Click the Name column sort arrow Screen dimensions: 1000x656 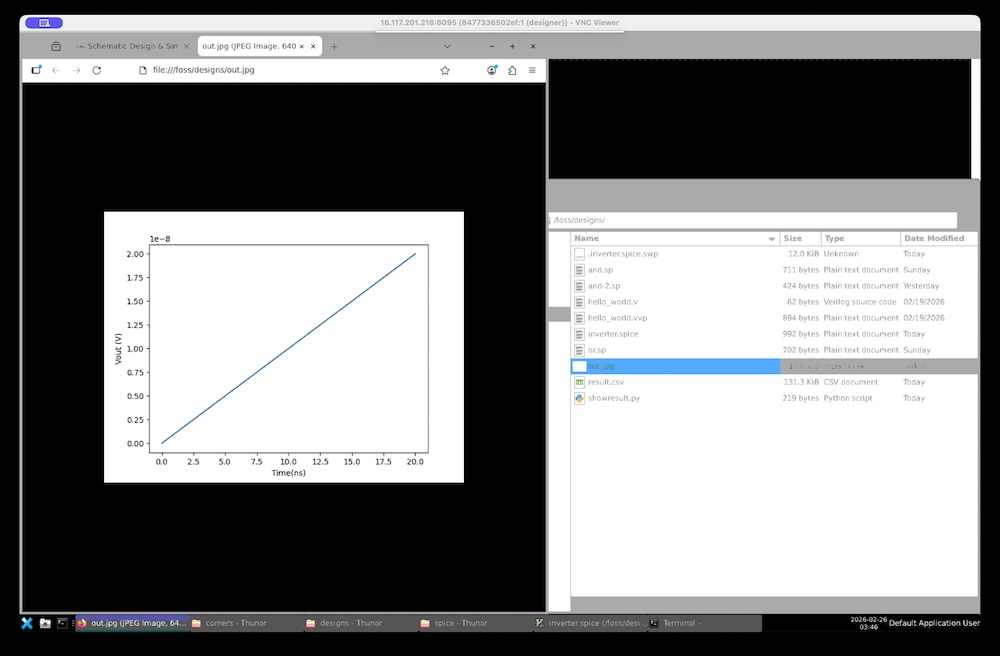[x=771, y=239]
